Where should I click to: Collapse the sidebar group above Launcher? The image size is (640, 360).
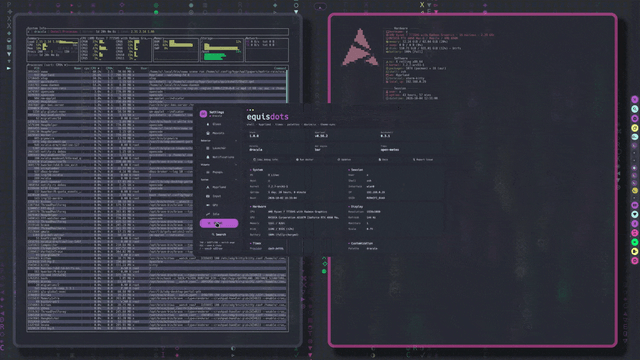point(236,141)
